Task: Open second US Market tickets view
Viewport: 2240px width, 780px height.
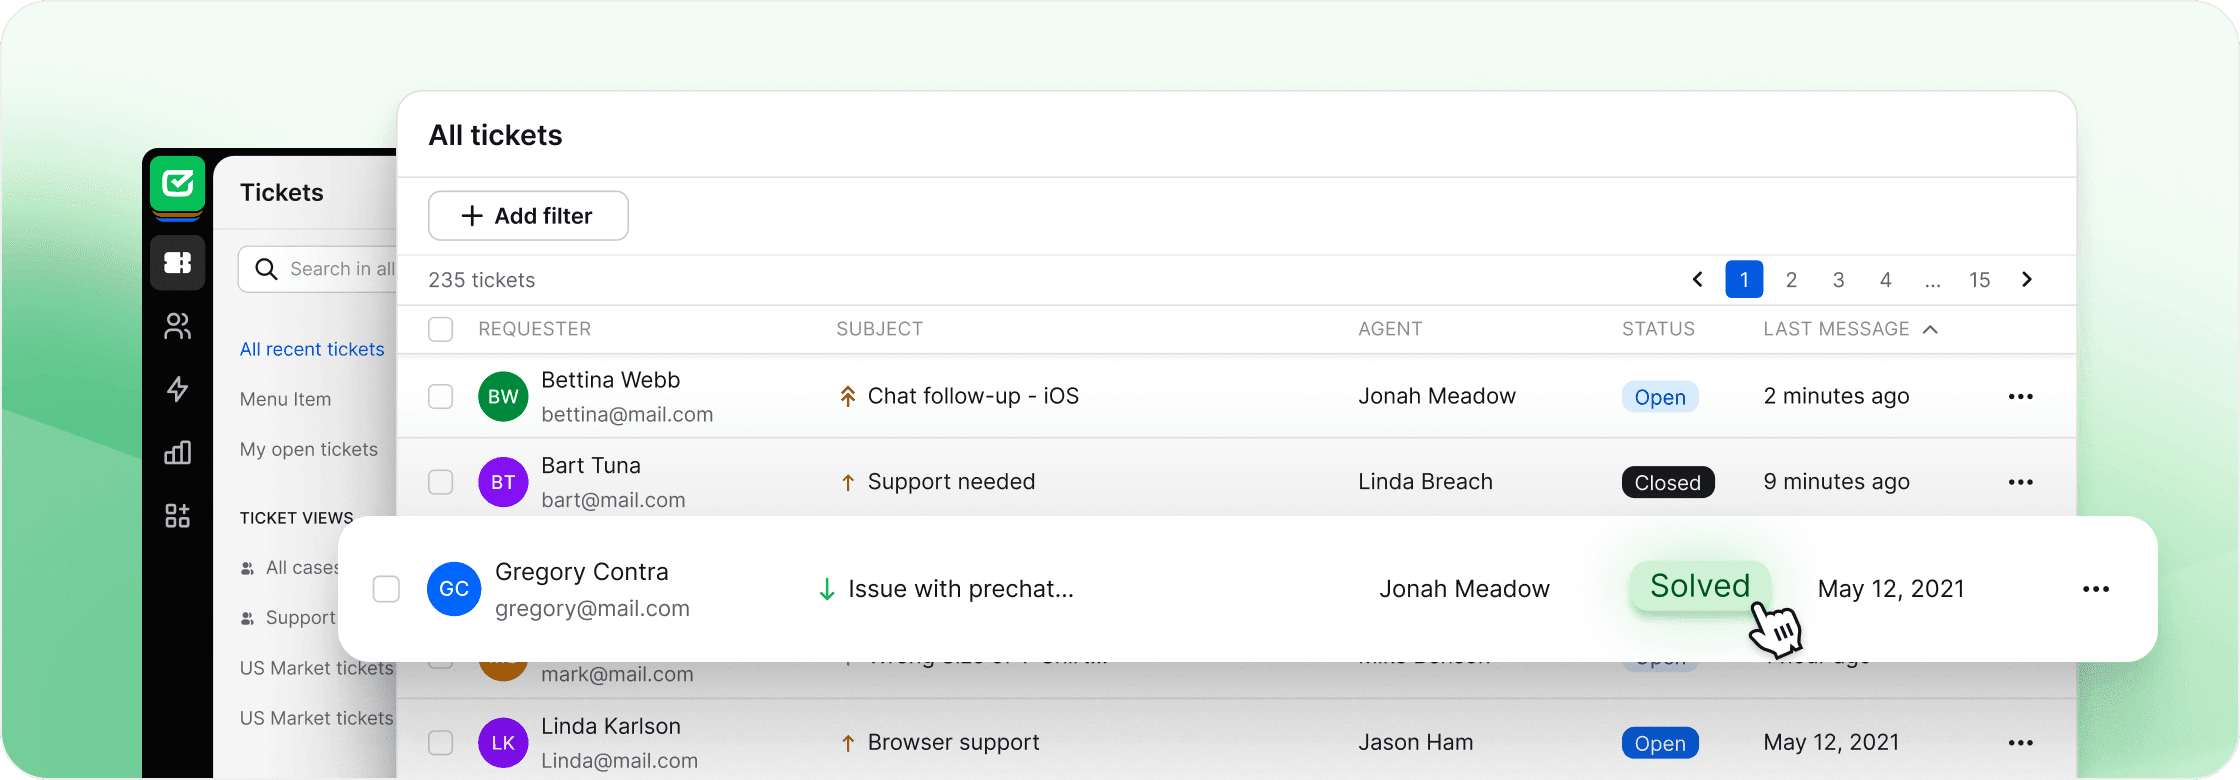Action: pyautogui.click(x=317, y=718)
